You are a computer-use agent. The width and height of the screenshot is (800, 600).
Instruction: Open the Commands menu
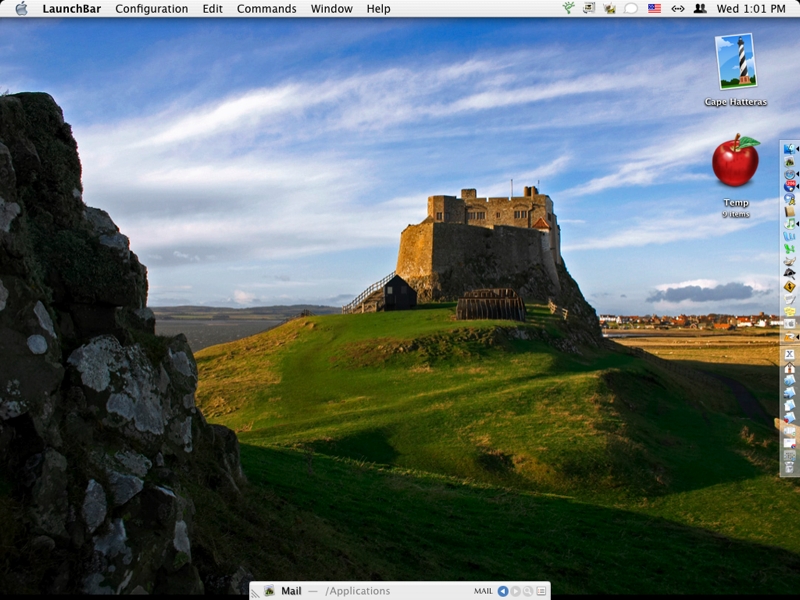[266, 8]
